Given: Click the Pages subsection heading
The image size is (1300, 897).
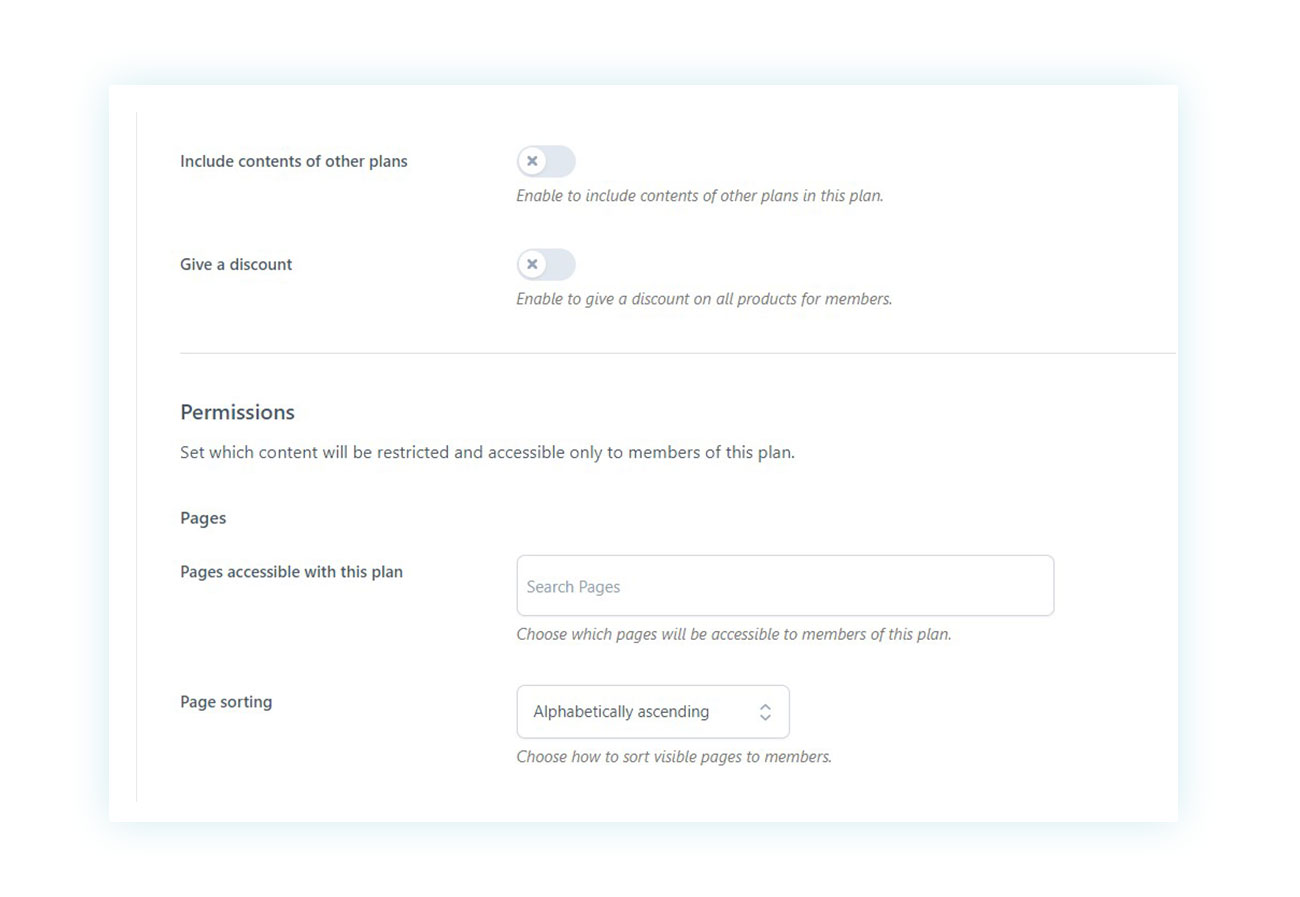Looking at the screenshot, I should pyautogui.click(x=203, y=518).
